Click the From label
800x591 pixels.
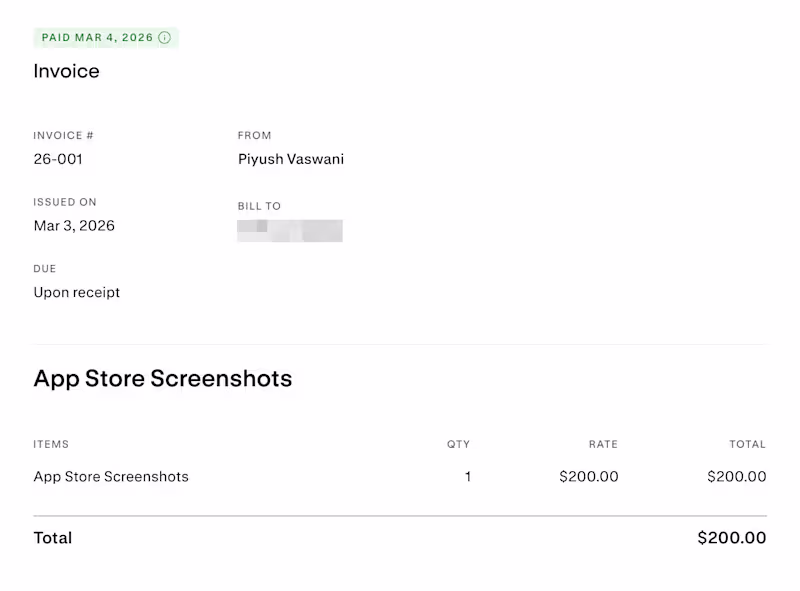pyautogui.click(x=254, y=136)
